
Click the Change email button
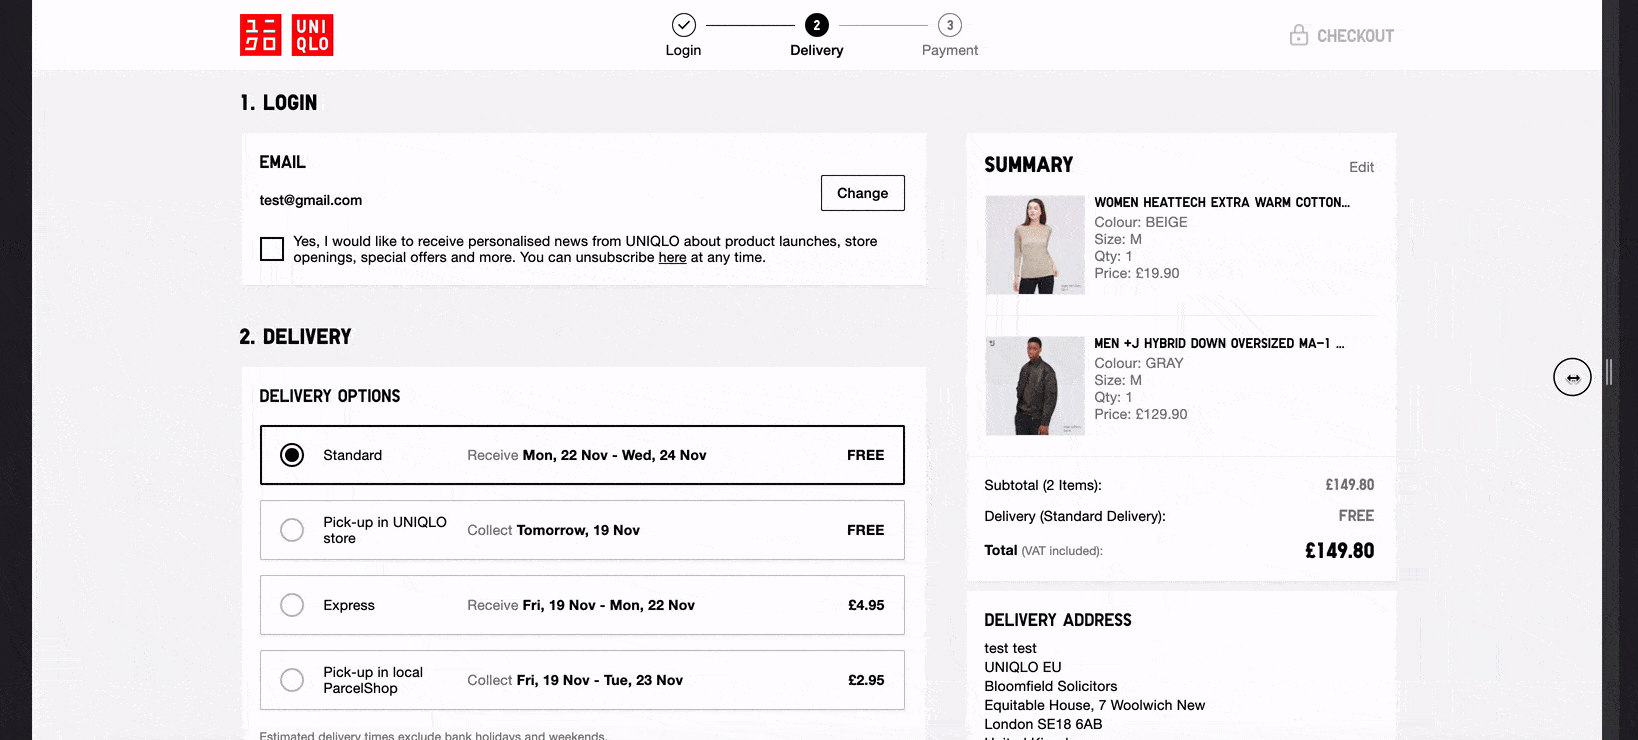point(863,193)
